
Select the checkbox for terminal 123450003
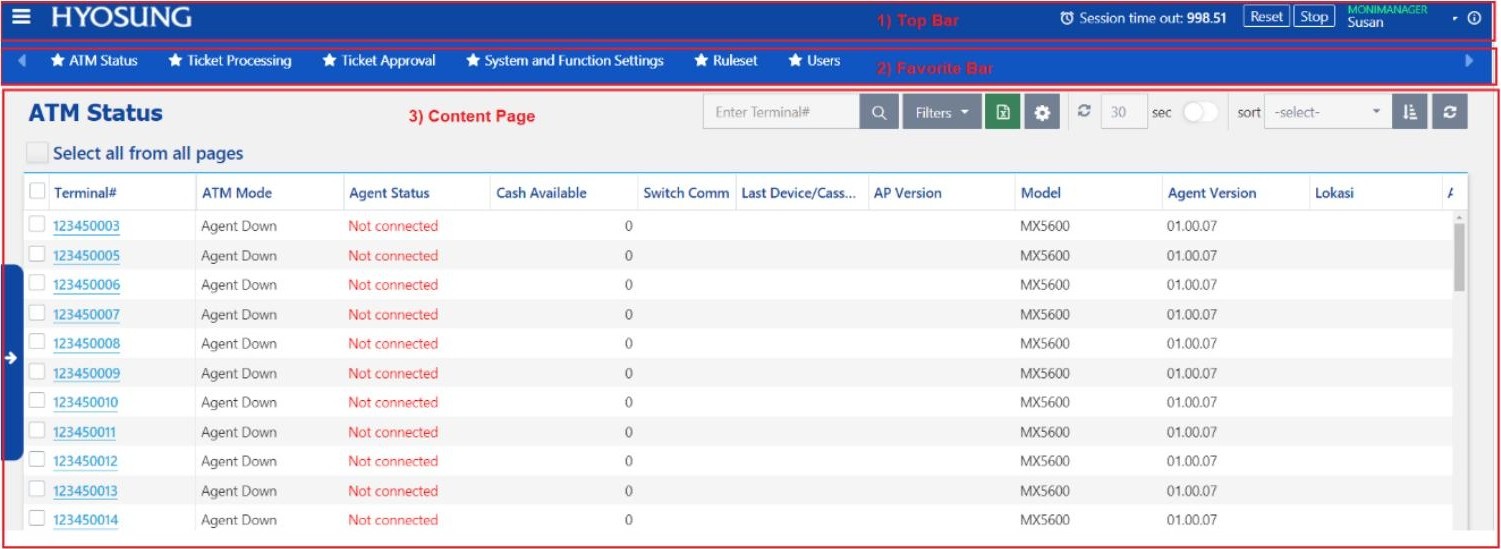pyautogui.click(x=37, y=224)
